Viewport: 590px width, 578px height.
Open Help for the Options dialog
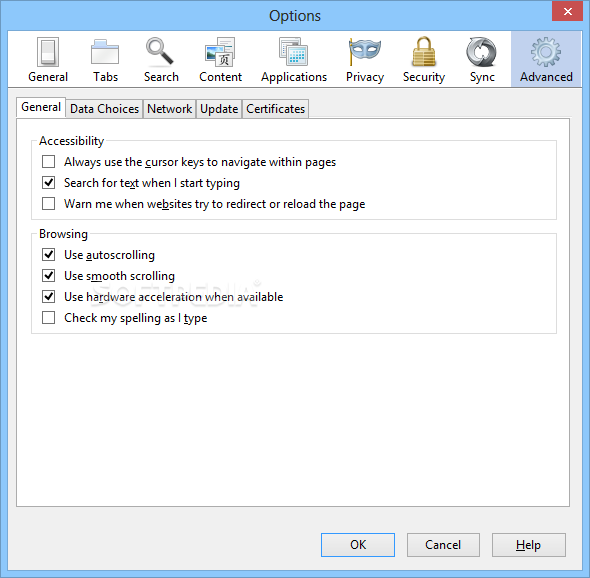tap(529, 545)
